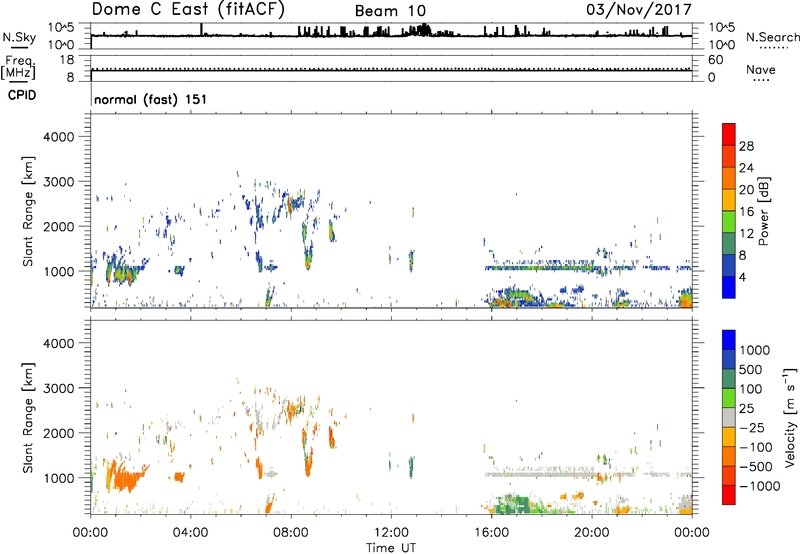The height and width of the screenshot is (554, 800).
Task: Click the 'Freq. [MHz]' axis label
Action: (18, 68)
